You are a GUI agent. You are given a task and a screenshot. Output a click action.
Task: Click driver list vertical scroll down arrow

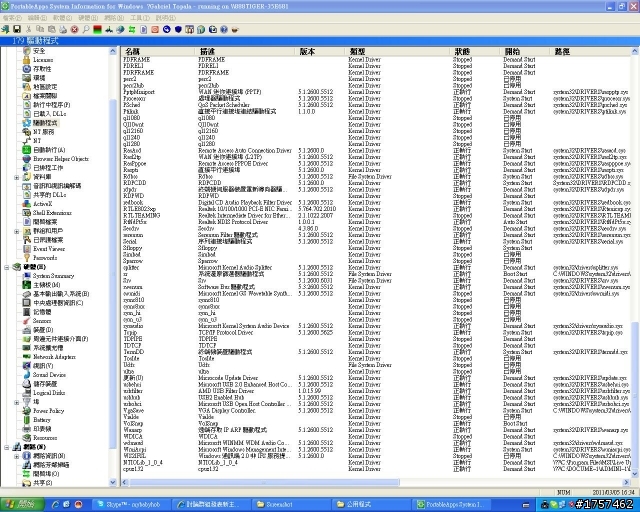click(635, 474)
